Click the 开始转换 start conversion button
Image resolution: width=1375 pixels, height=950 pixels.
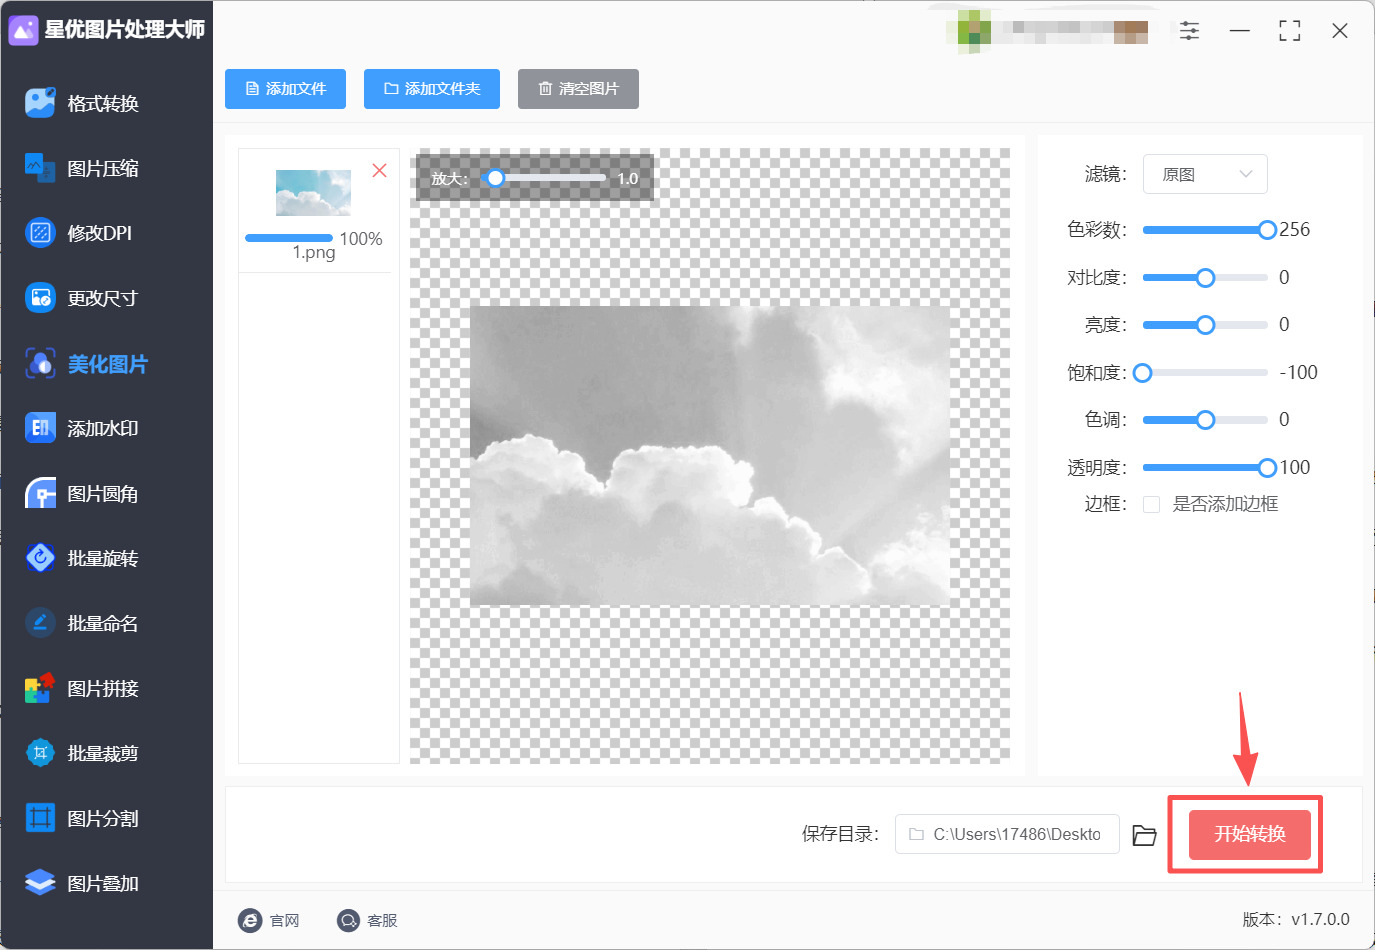pyautogui.click(x=1246, y=834)
